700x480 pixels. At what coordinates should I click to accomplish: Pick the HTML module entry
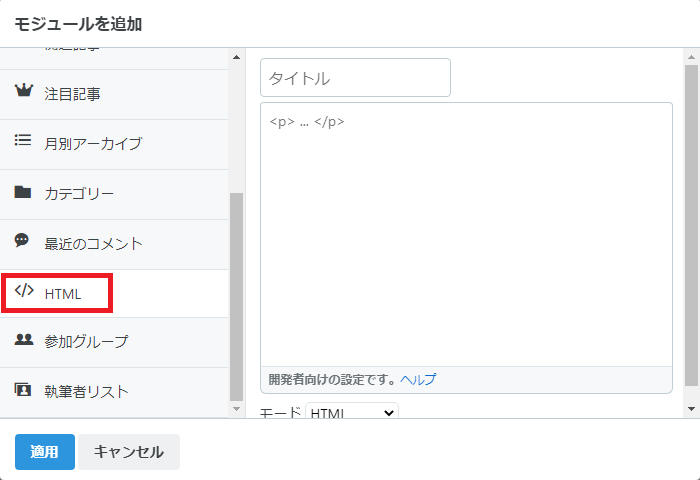(114, 293)
